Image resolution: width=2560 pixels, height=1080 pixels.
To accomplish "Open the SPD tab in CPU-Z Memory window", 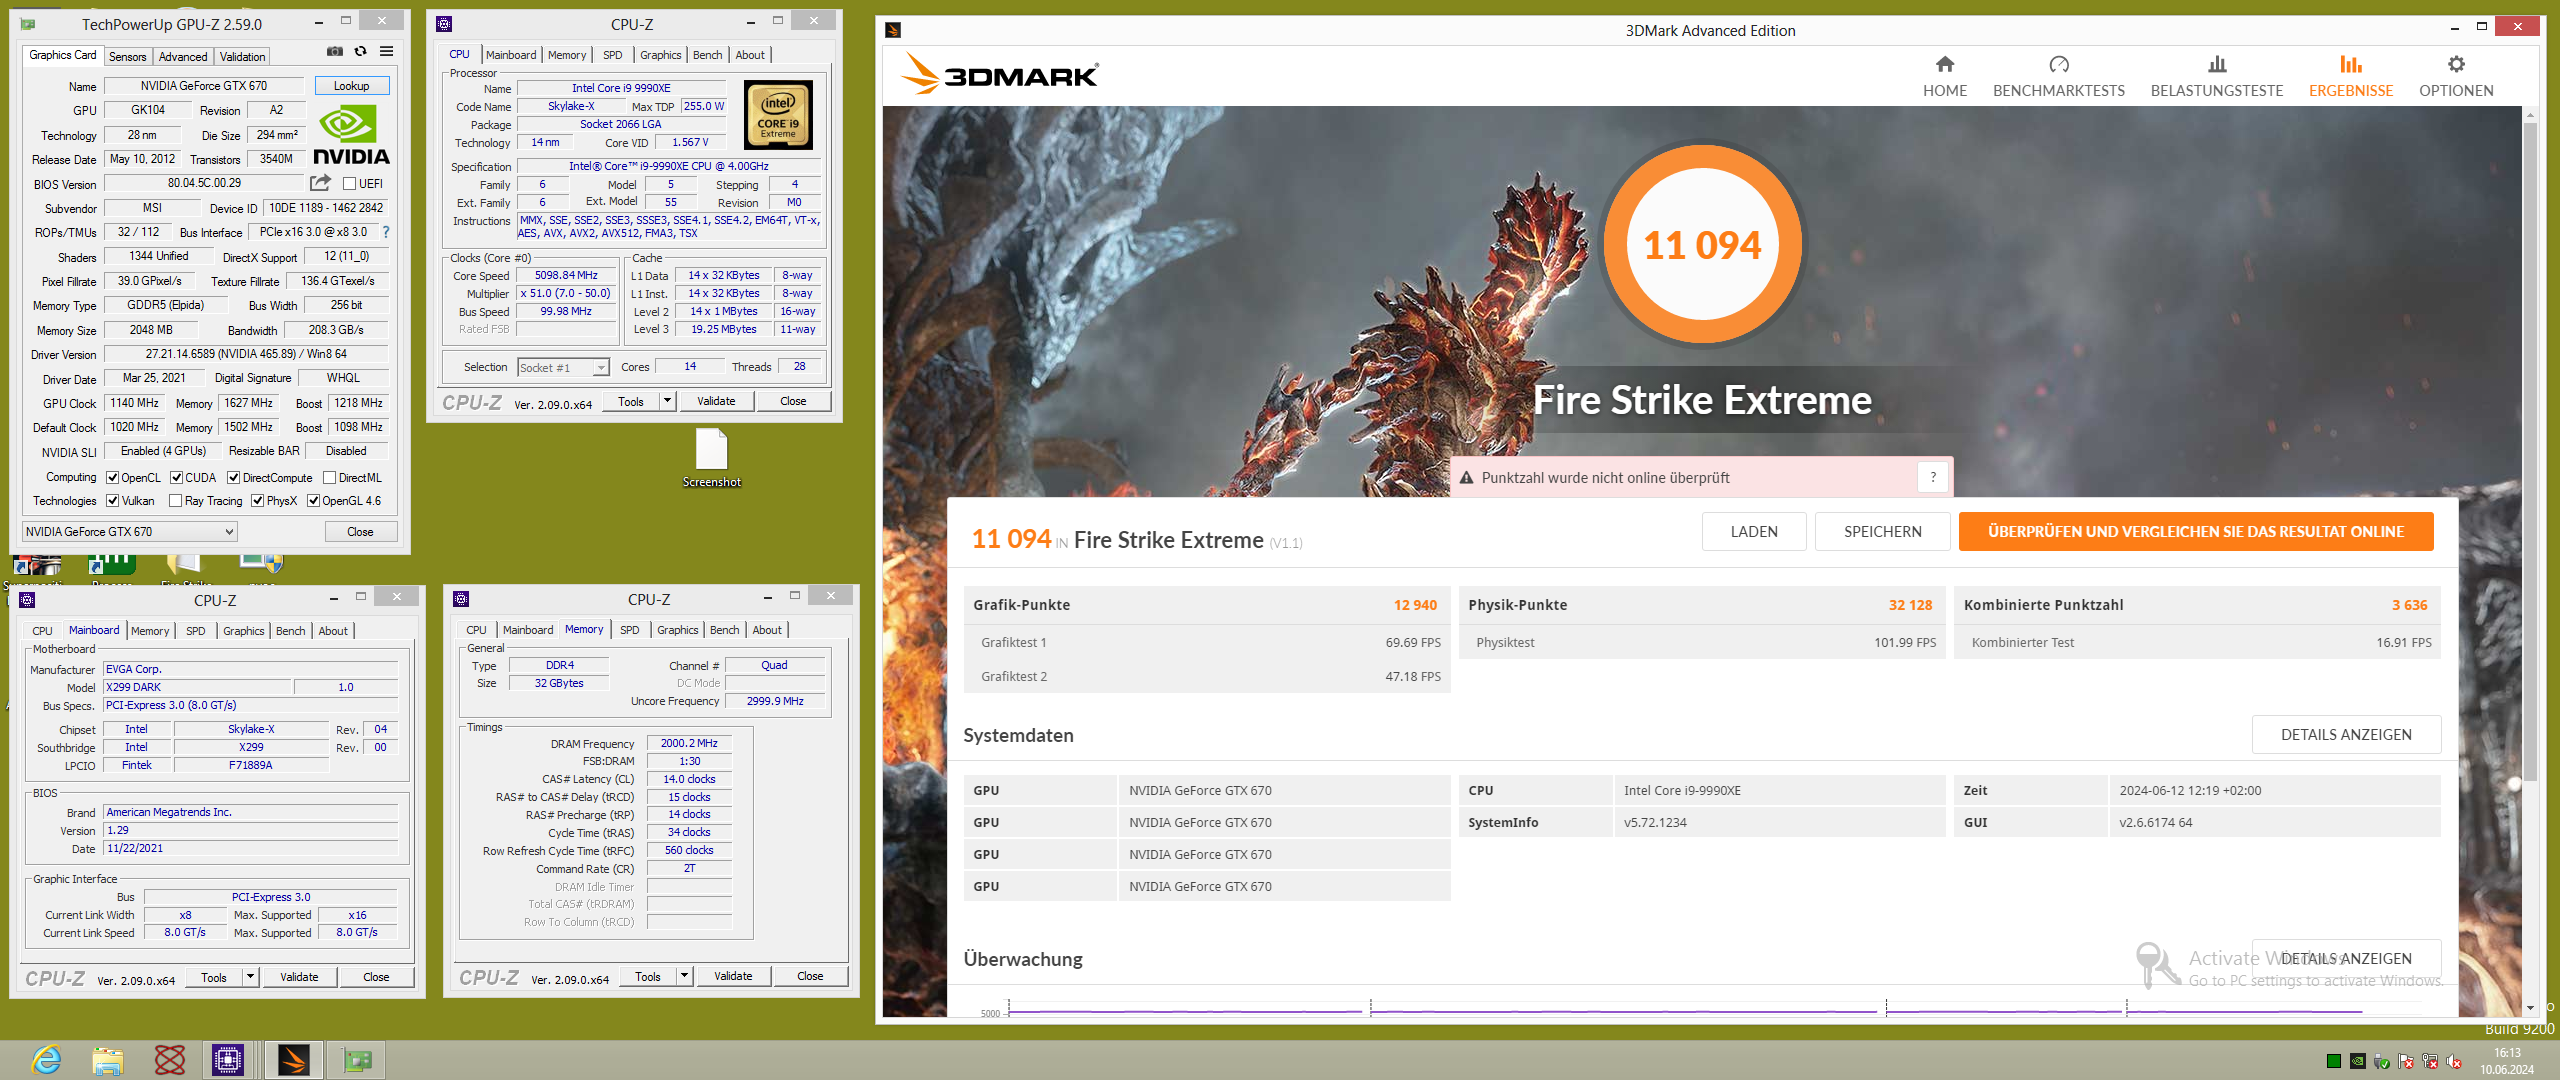I will pos(629,630).
